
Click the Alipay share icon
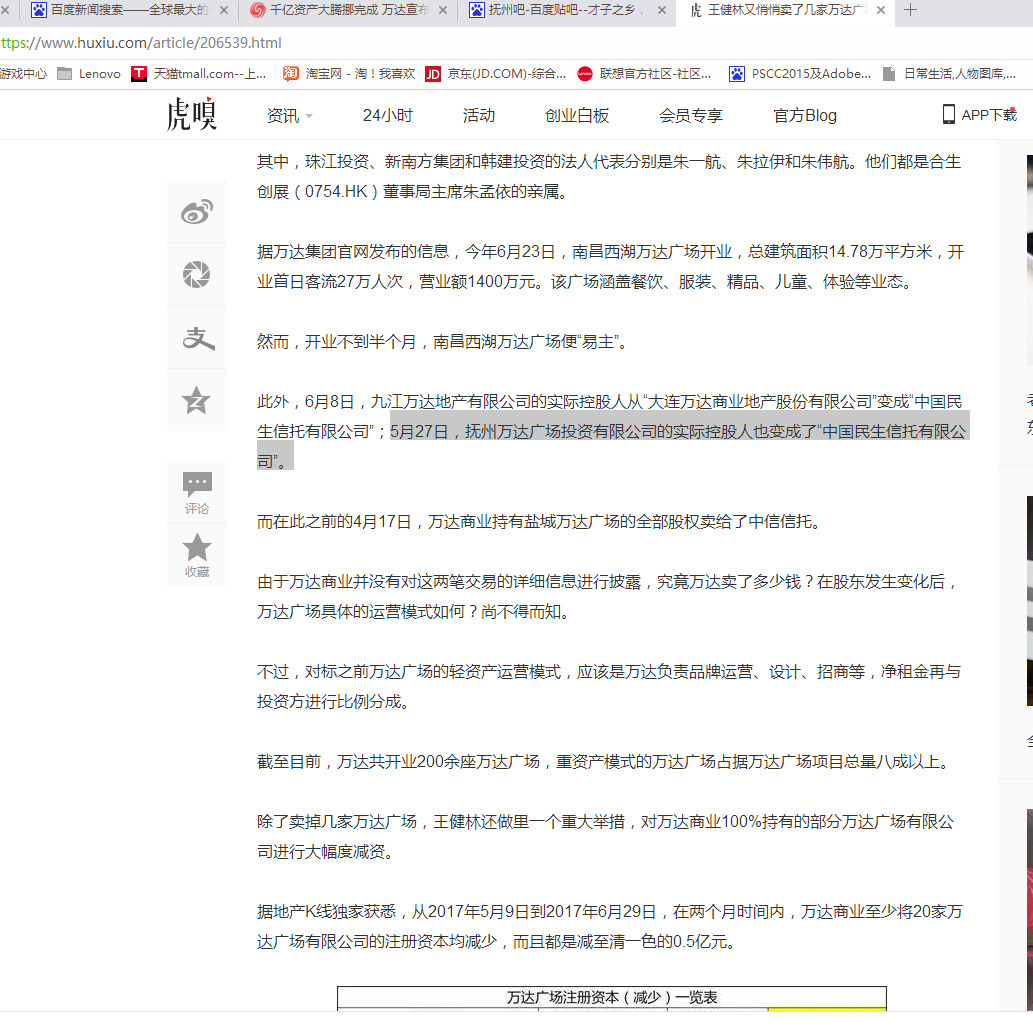point(198,338)
